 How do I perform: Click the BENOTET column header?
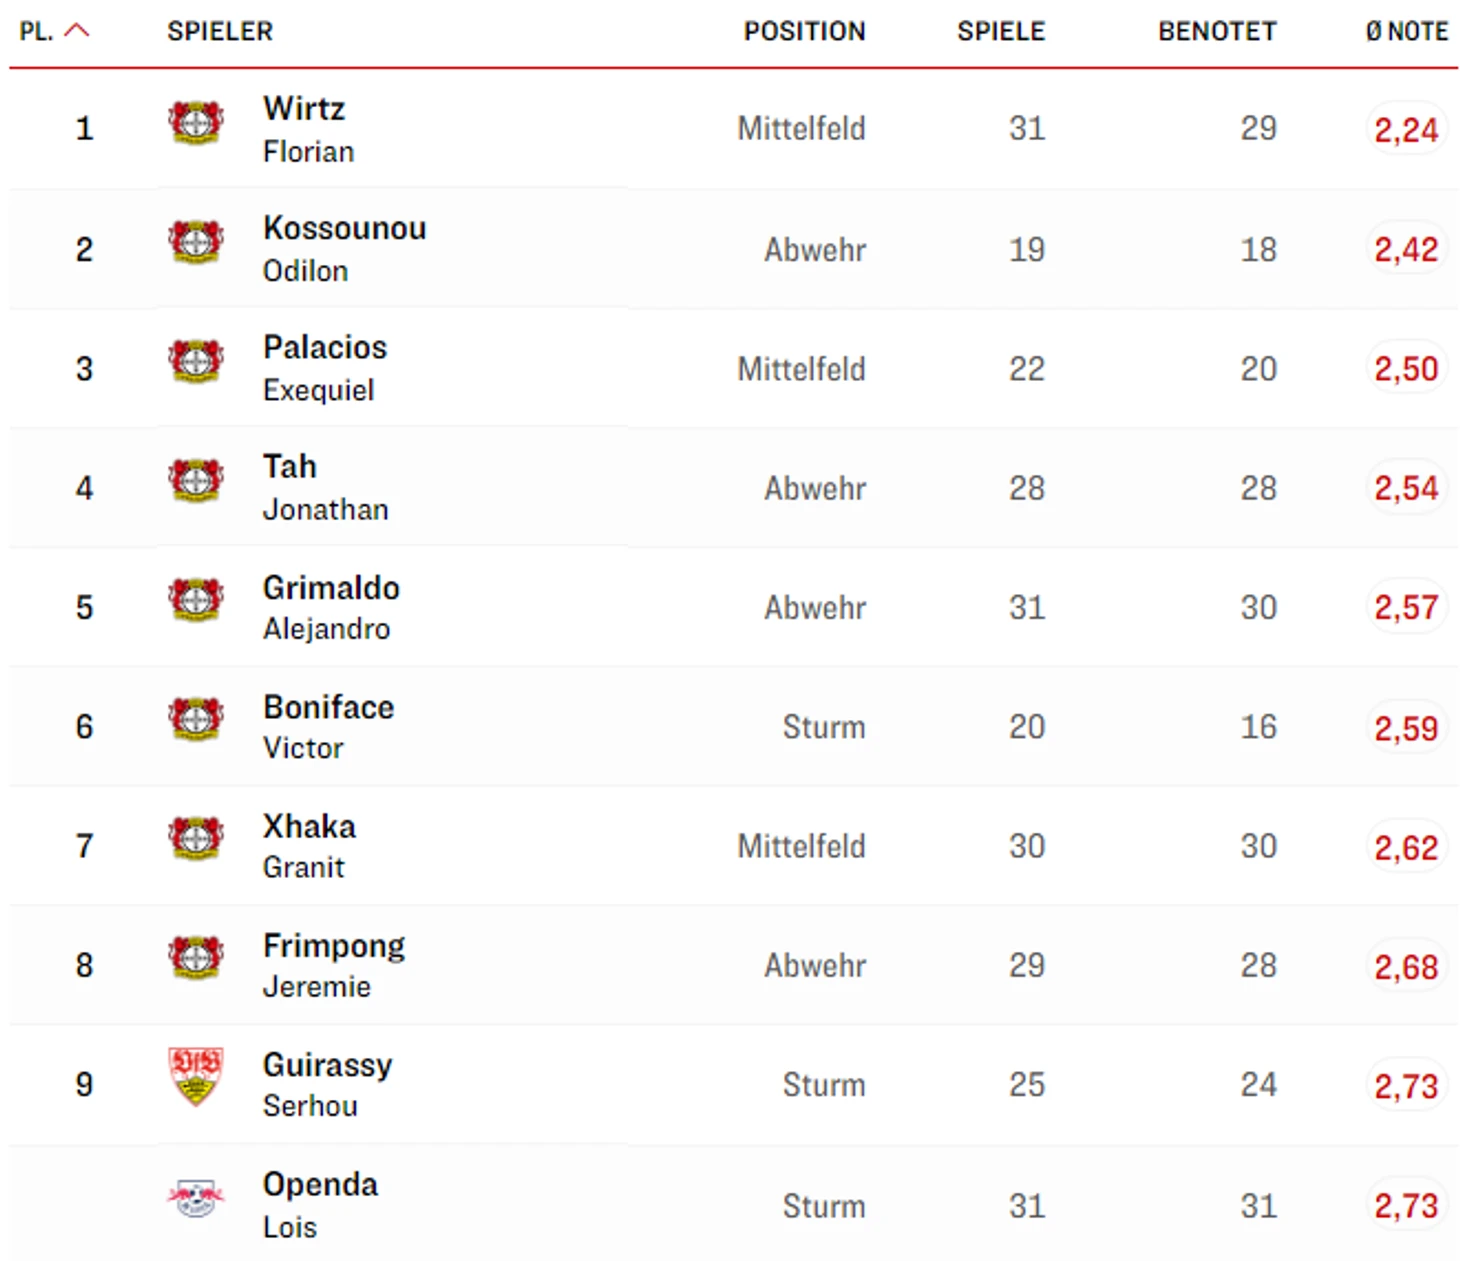click(x=1216, y=32)
